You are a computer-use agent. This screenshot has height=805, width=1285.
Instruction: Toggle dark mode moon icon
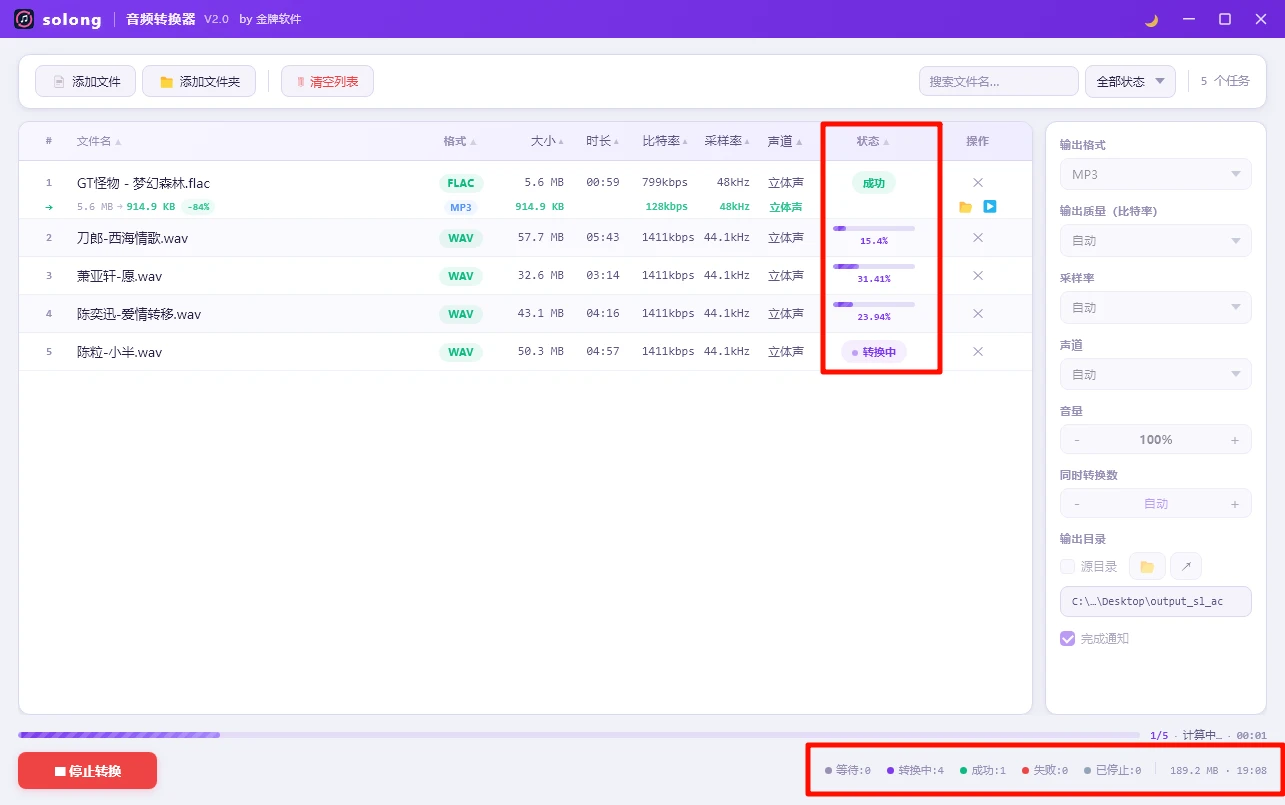1151,20
